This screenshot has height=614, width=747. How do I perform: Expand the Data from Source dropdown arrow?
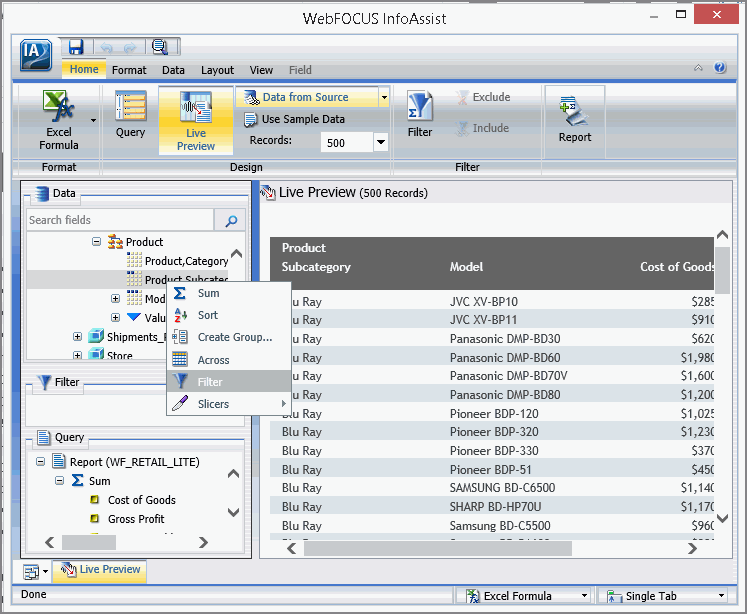click(384, 97)
